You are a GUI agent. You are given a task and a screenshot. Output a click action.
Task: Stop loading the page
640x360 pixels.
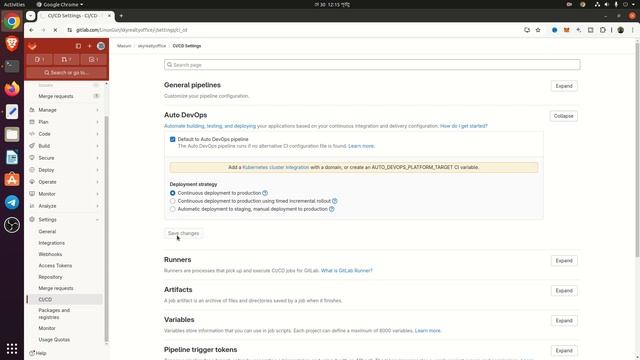tap(56, 30)
